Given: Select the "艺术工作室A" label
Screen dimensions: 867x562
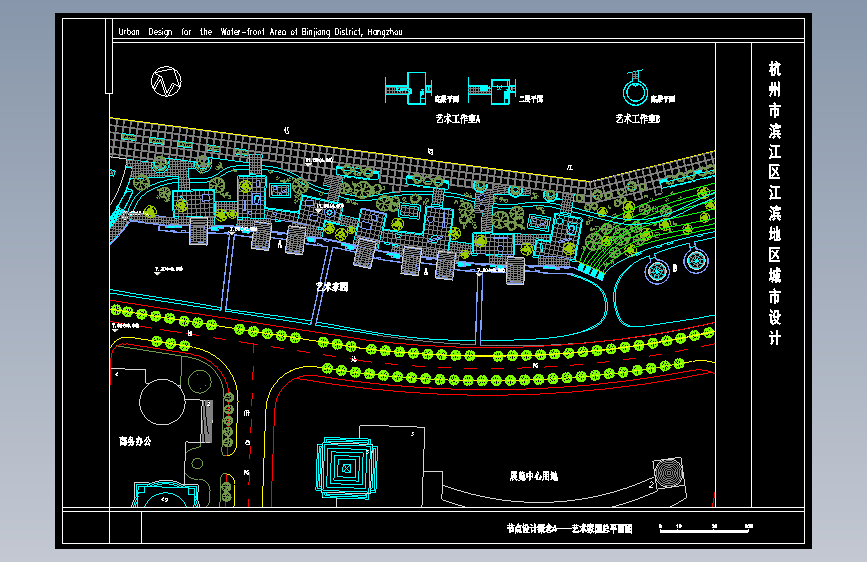Looking at the screenshot, I should pos(458,119).
